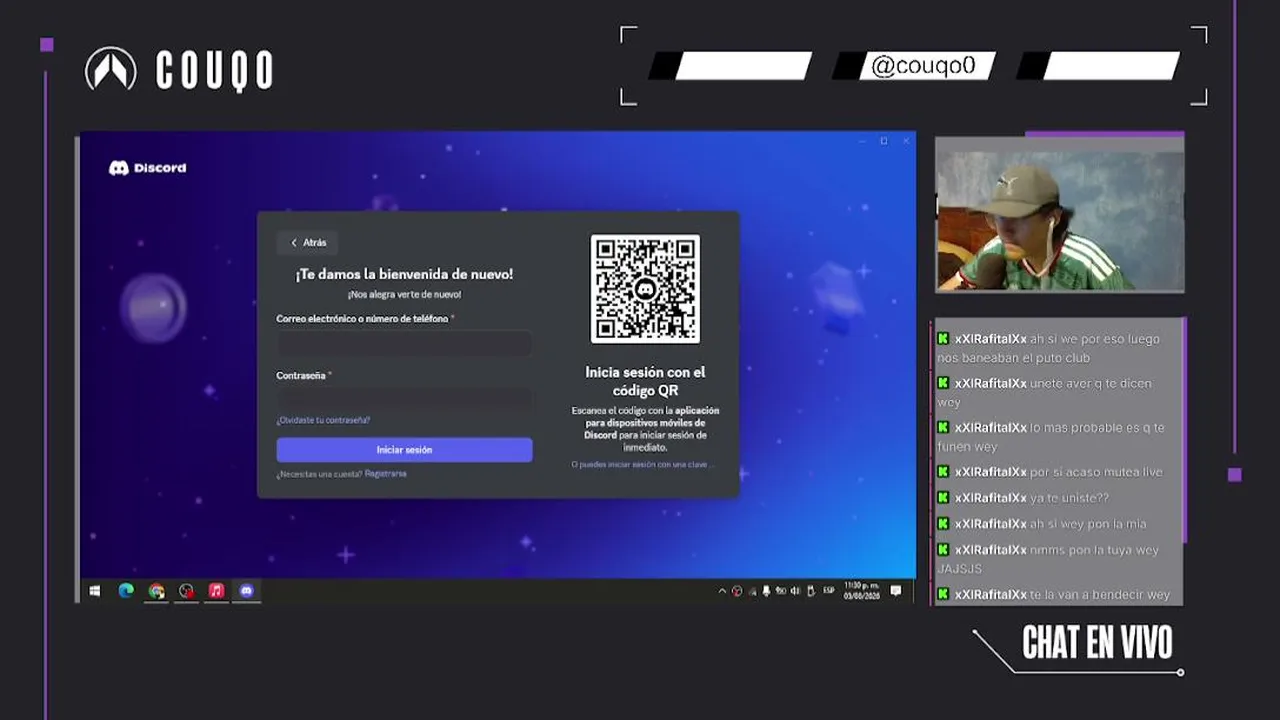This screenshot has height=720, width=1280.
Task: Click the Discord login QR code
Action: tap(645, 289)
